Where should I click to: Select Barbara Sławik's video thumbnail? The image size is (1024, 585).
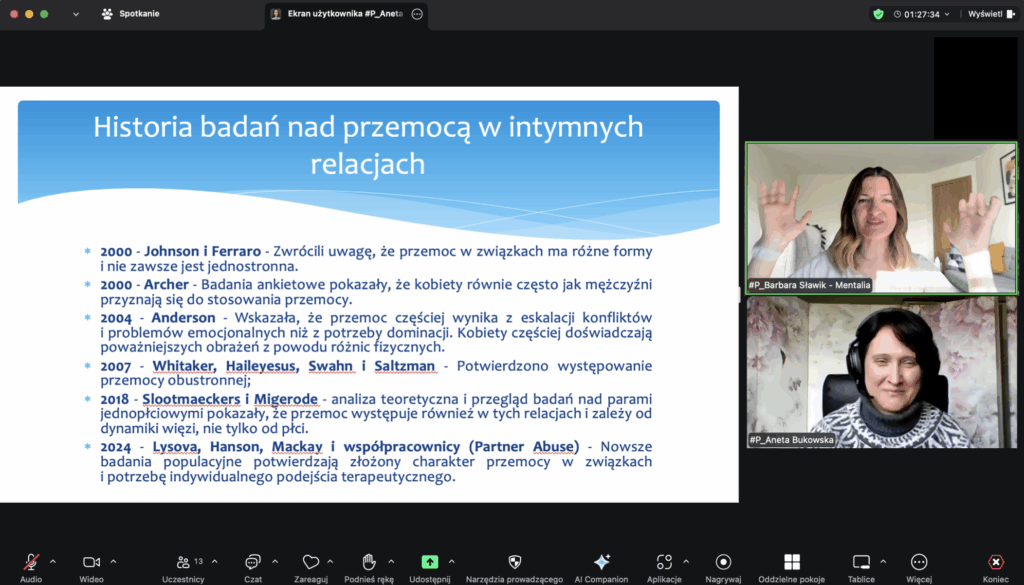881,217
